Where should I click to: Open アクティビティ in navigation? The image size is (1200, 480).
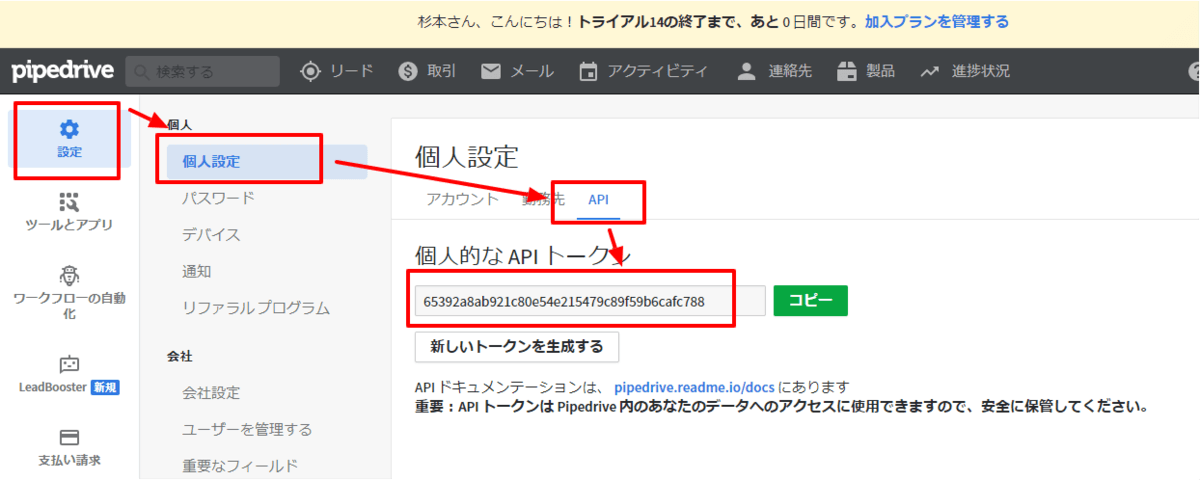pos(643,71)
